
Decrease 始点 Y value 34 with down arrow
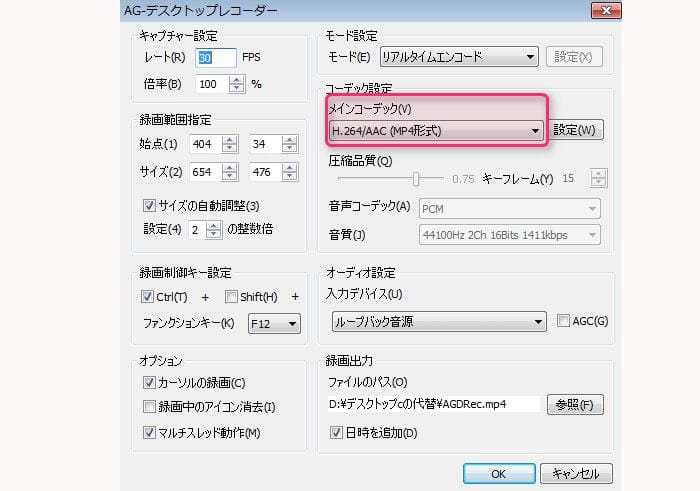point(290,149)
